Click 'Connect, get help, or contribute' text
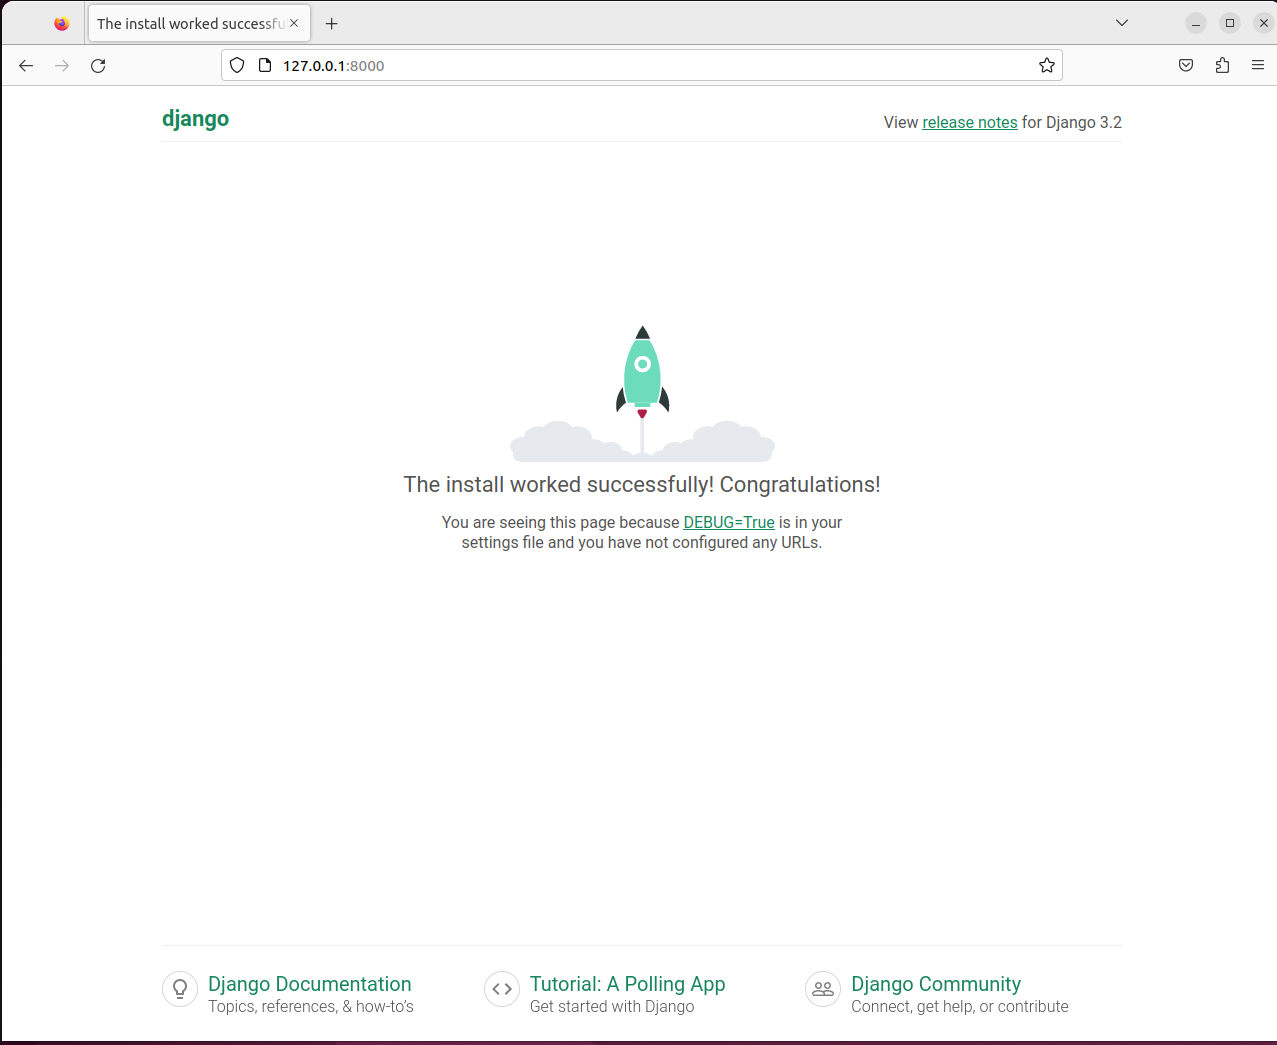 [x=960, y=1006]
